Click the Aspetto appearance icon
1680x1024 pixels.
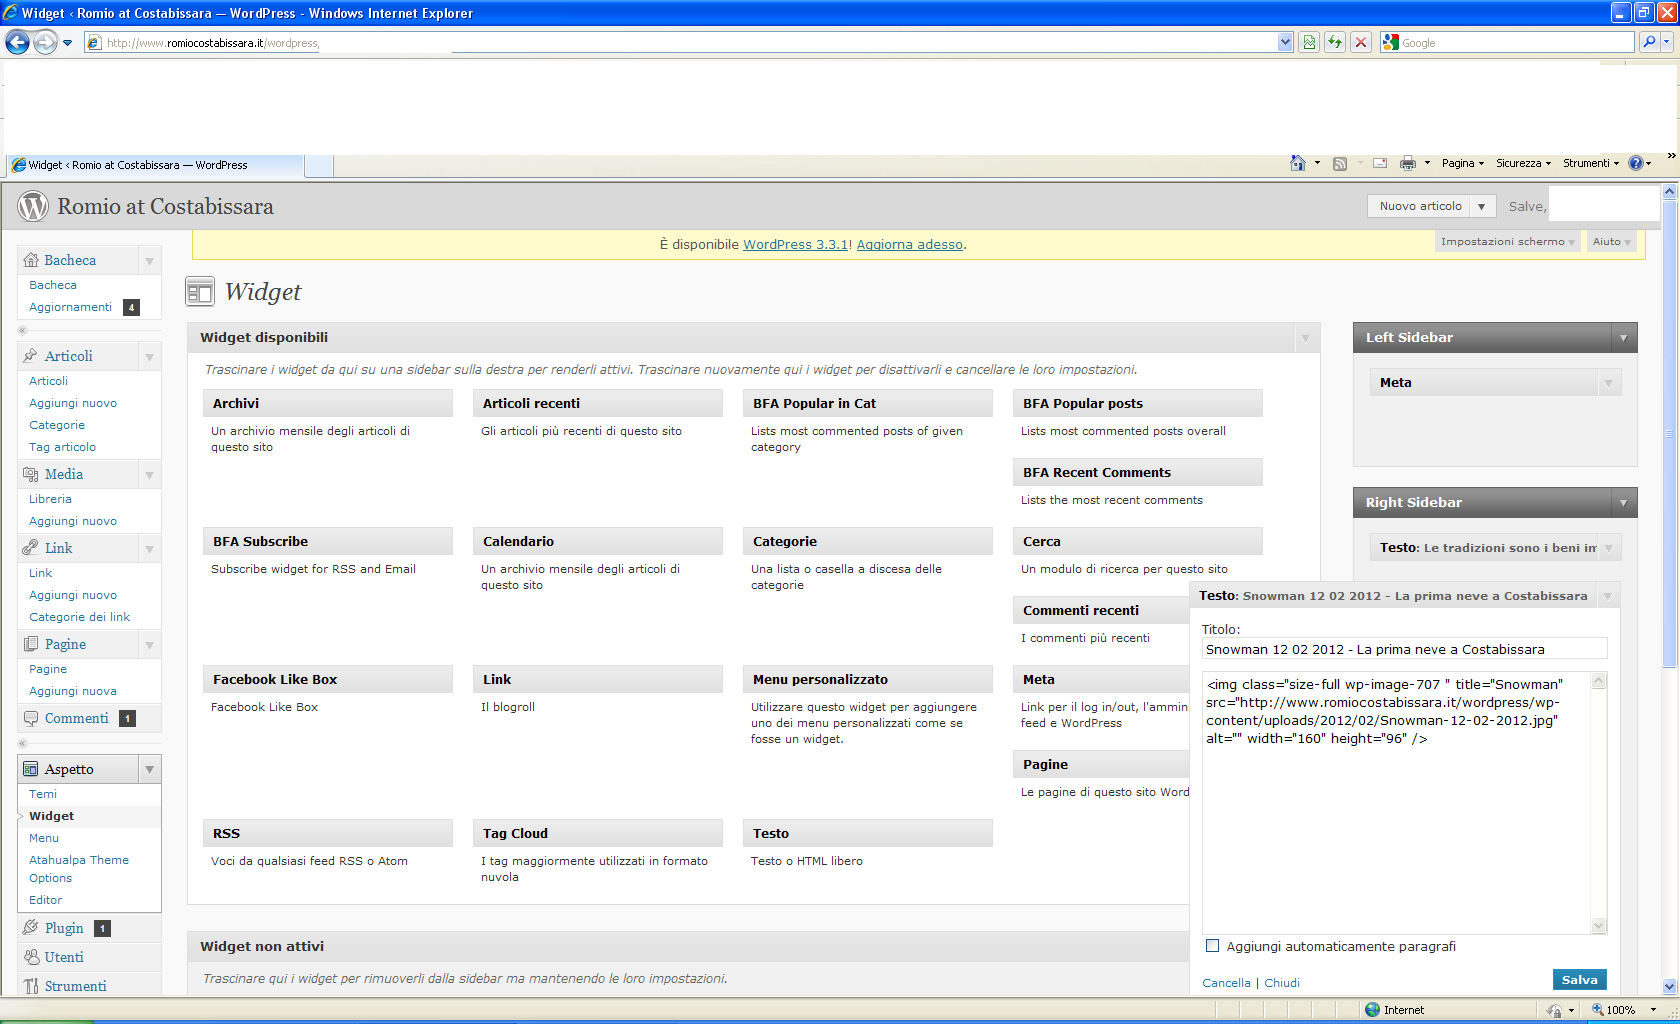[31, 769]
